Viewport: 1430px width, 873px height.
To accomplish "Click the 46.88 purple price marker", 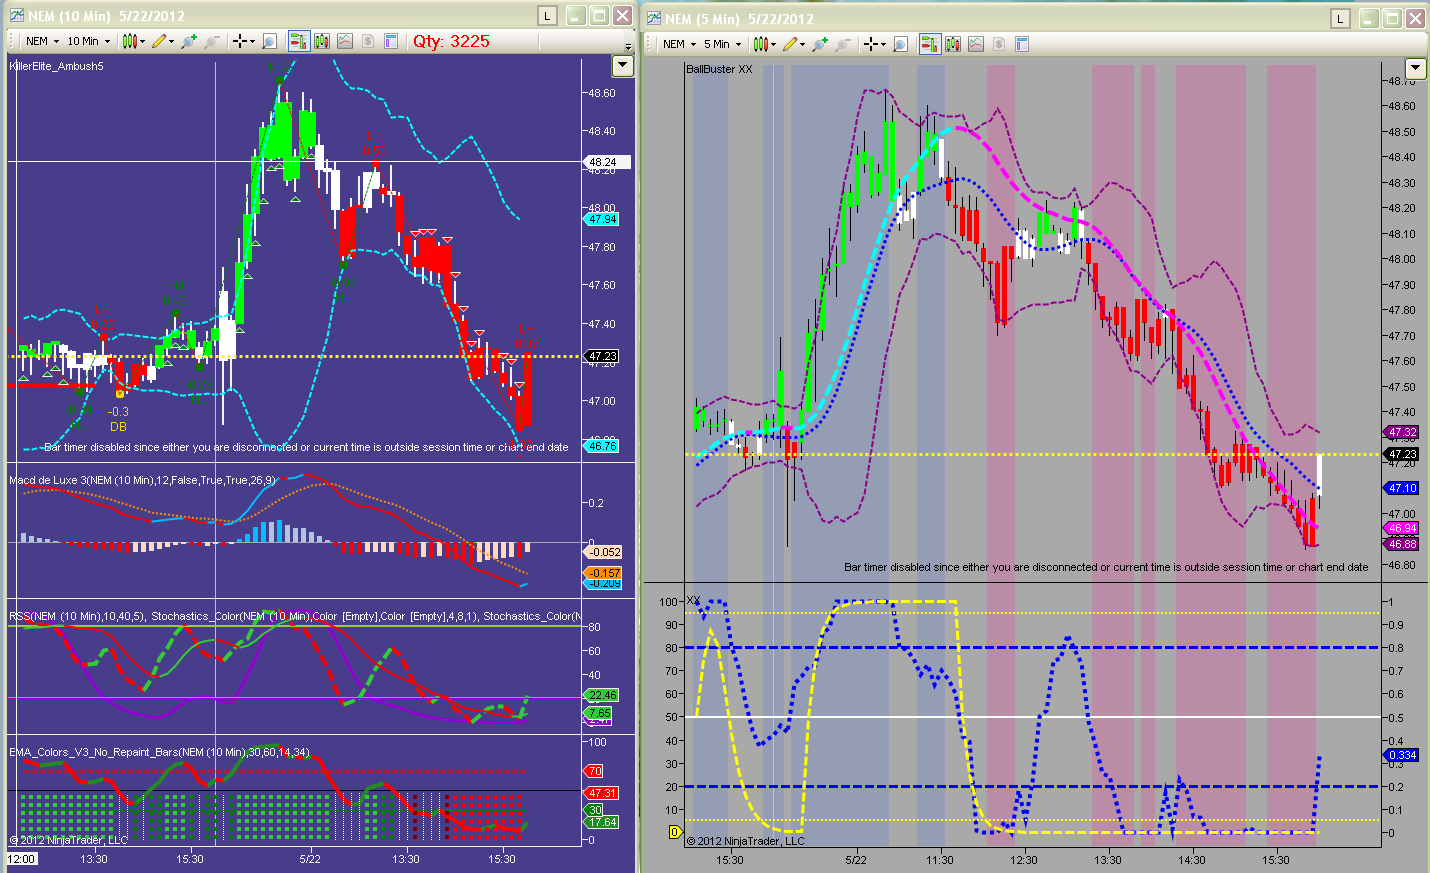I will pos(1402,544).
